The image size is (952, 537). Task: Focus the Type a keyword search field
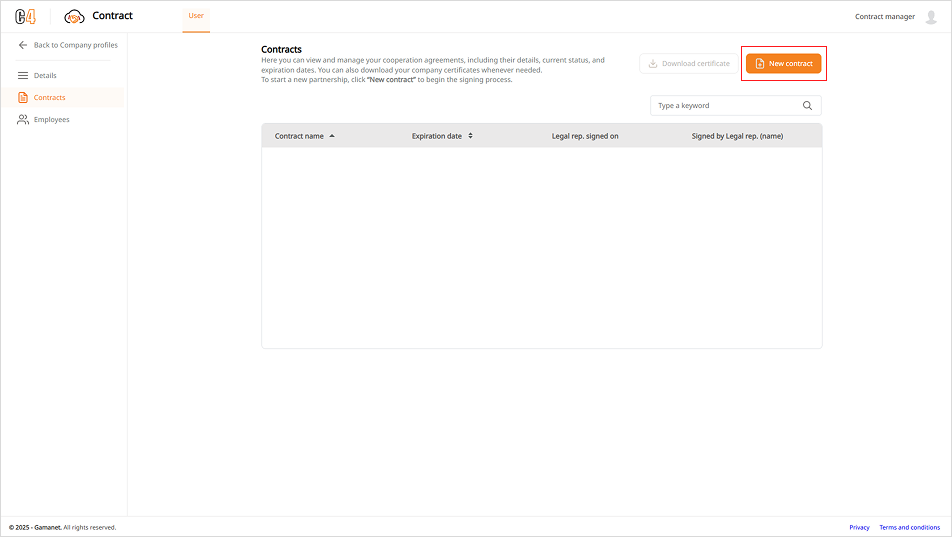(735, 106)
